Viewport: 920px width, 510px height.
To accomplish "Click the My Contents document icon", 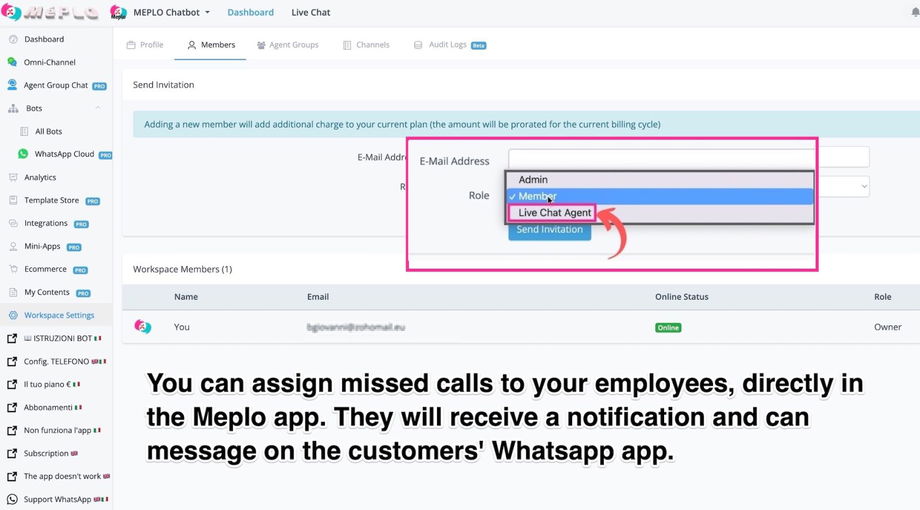I will [13, 292].
